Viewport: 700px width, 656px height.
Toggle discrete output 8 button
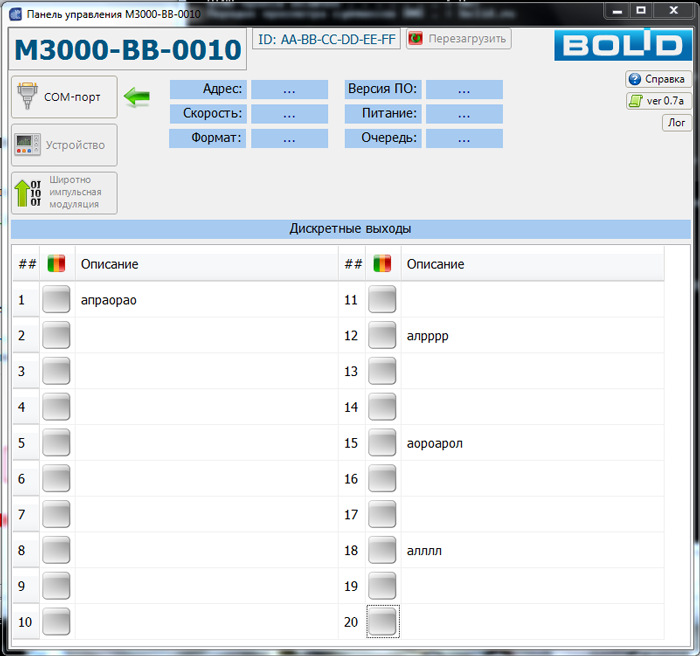tap(56, 550)
